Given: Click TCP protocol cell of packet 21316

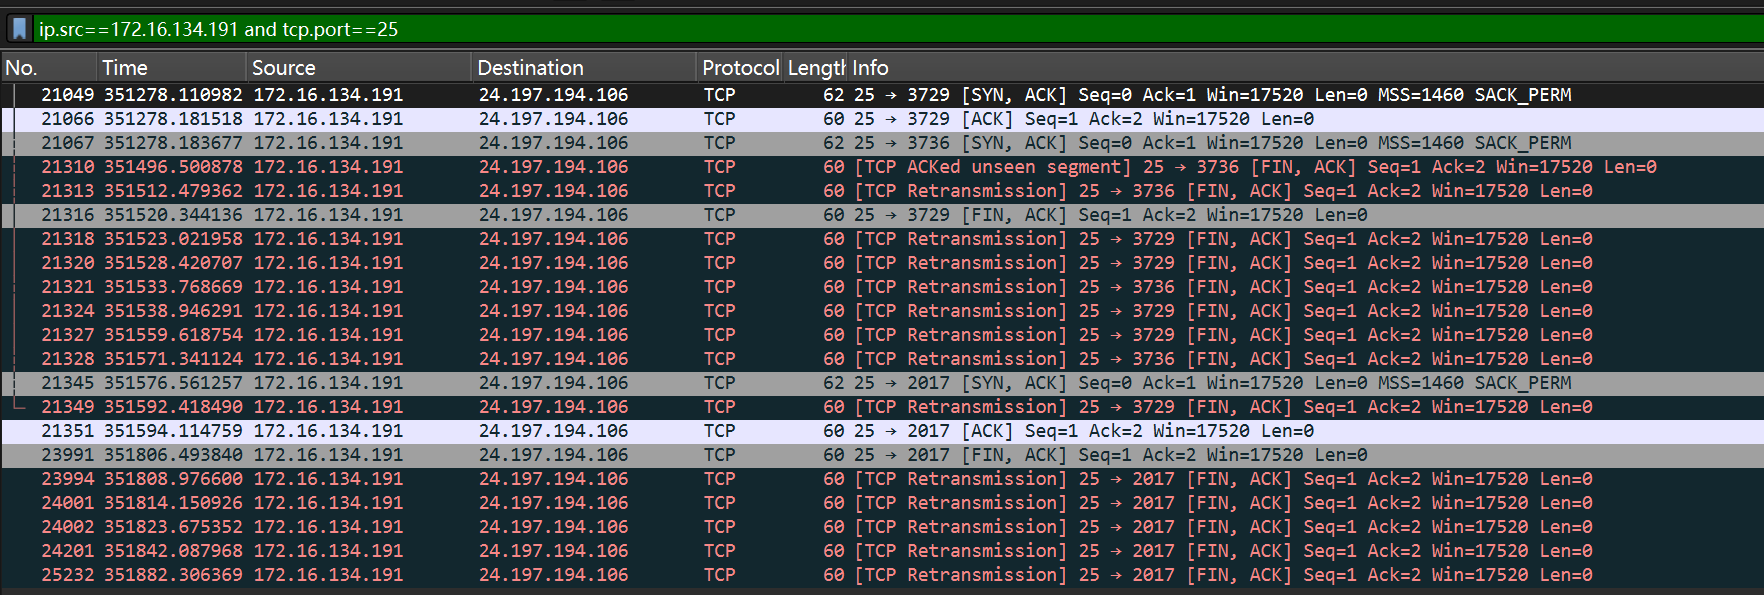Looking at the screenshot, I should [x=719, y=215].
